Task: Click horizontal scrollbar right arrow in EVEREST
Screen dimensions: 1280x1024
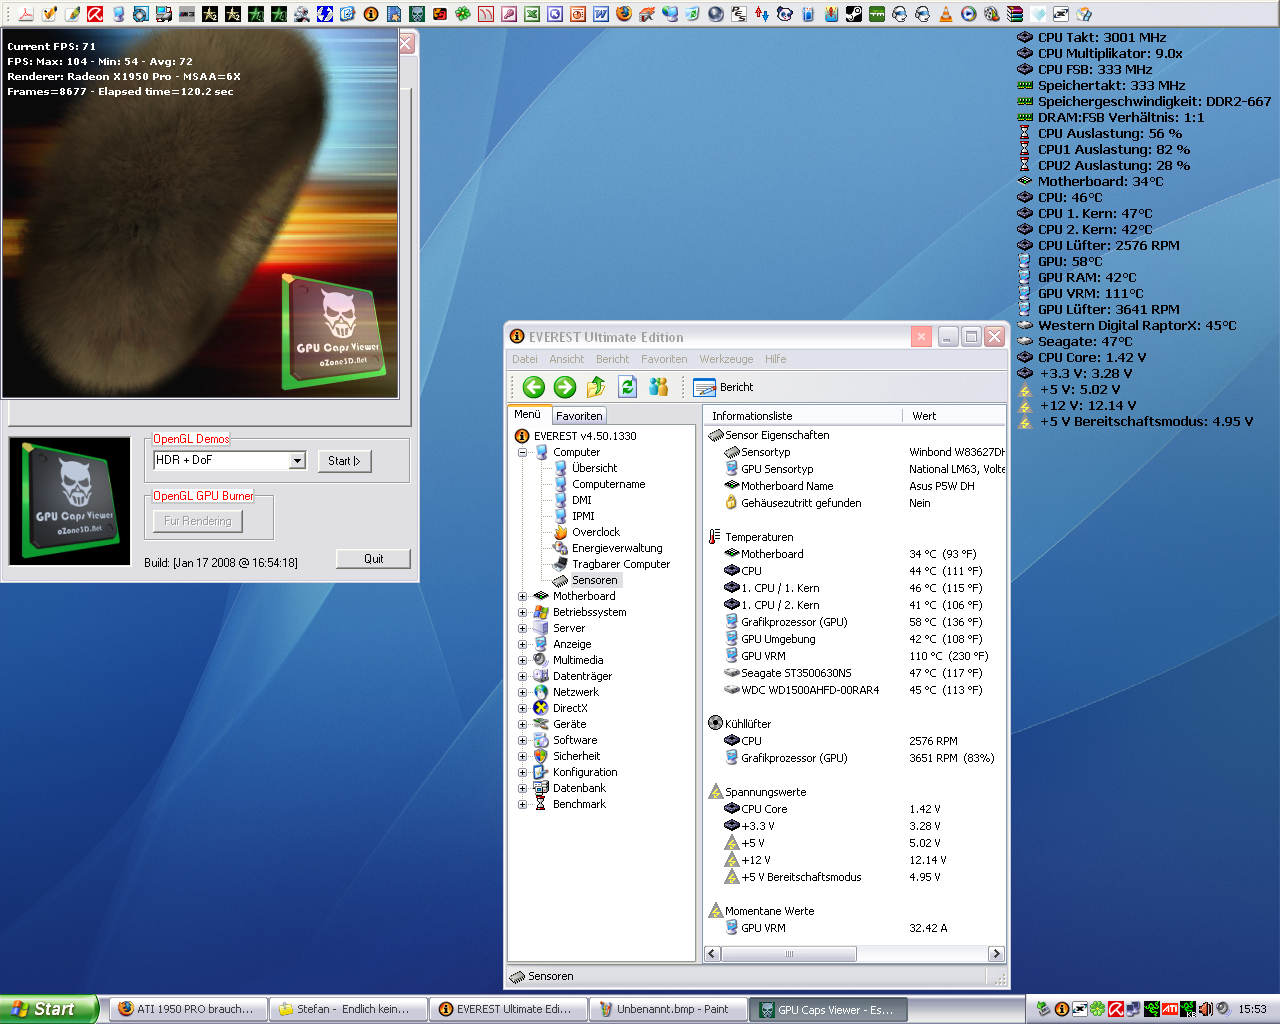Action: [x=996, y=954]
